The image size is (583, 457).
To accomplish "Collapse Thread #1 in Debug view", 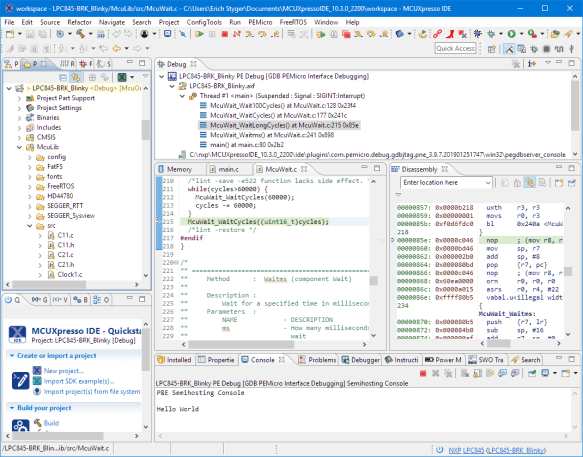I will pyautogui.click(x=182, y=96).
